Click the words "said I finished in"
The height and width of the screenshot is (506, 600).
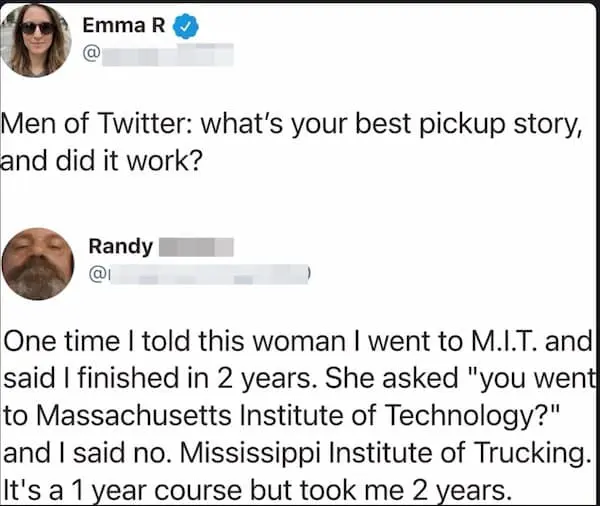click(92, 377)
